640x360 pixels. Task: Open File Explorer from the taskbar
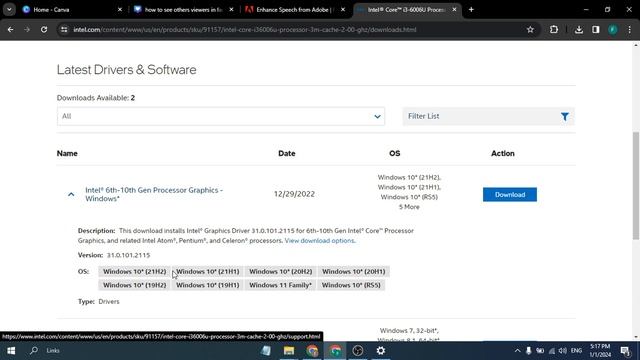coord(289,351)
